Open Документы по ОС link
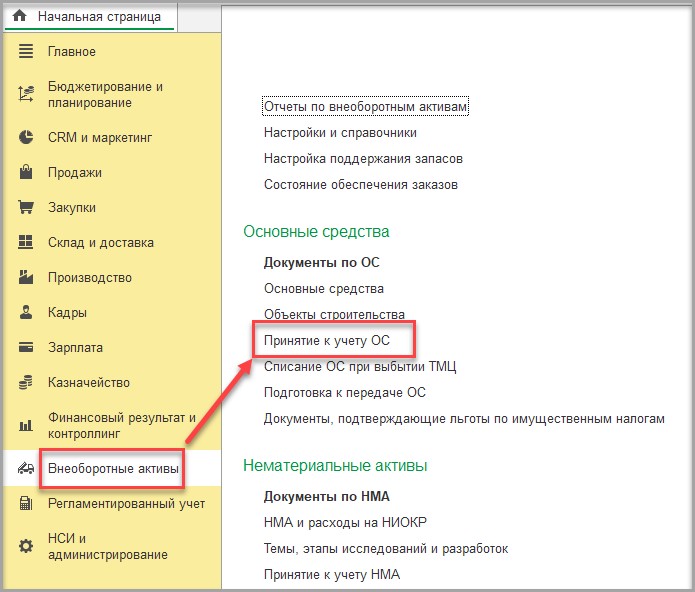This screenshot has width=695, height=592. [321, 262]
